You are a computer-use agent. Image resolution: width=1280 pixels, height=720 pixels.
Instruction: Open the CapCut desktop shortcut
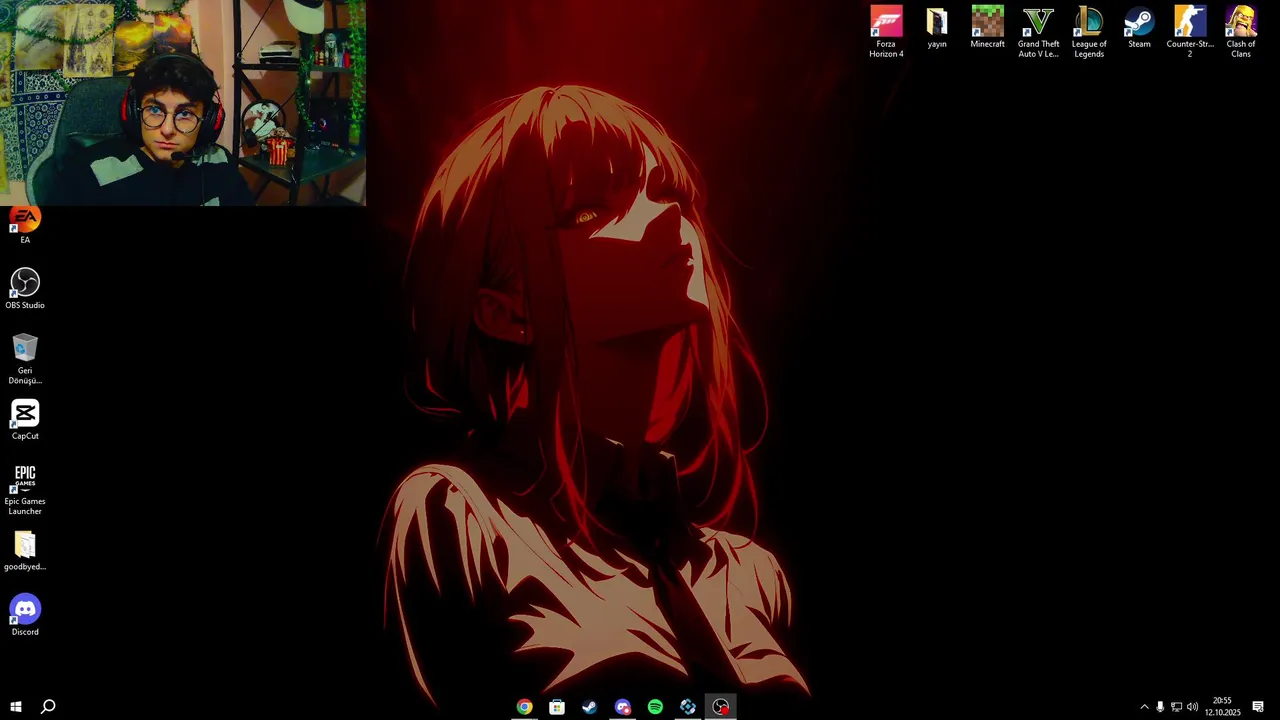coord(25,420)
